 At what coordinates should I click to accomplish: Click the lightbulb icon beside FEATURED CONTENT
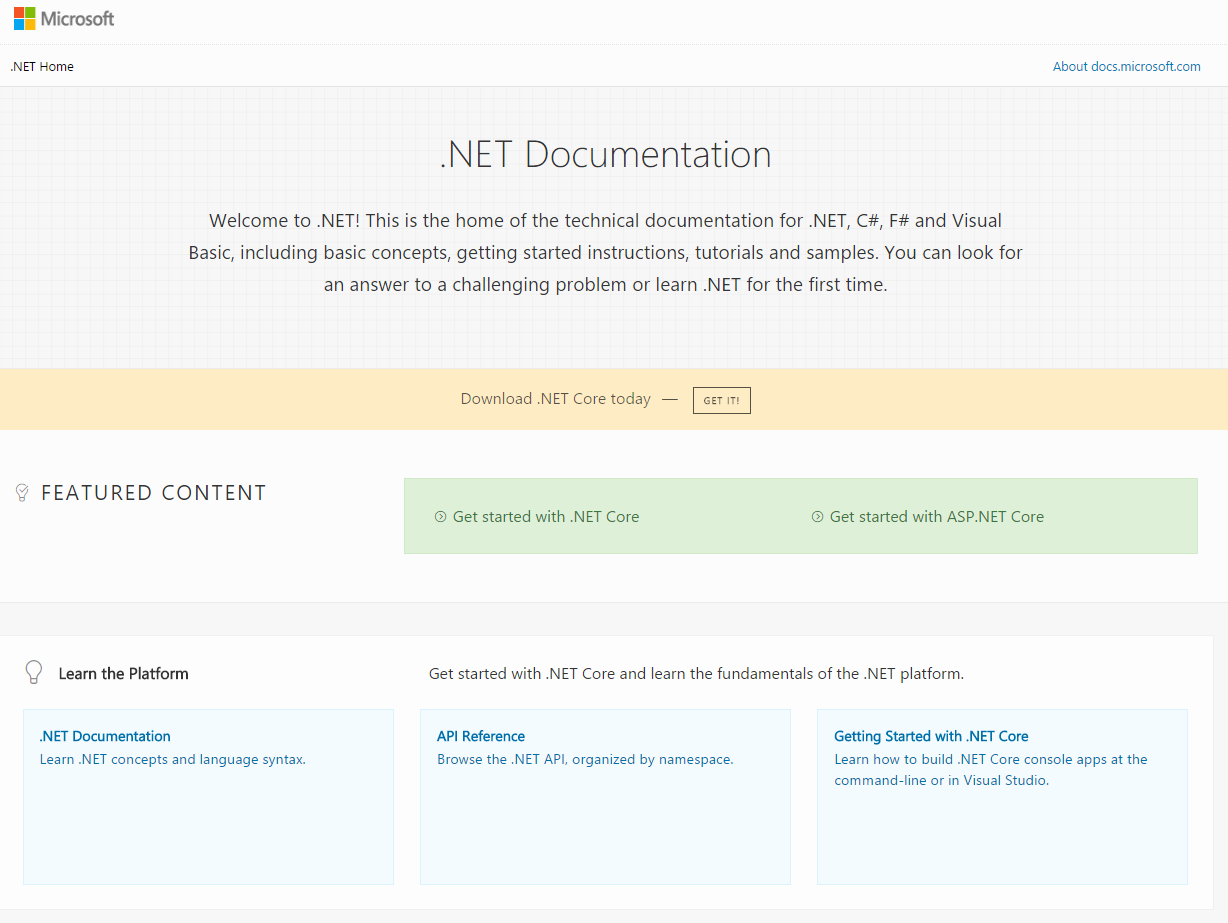21,492
